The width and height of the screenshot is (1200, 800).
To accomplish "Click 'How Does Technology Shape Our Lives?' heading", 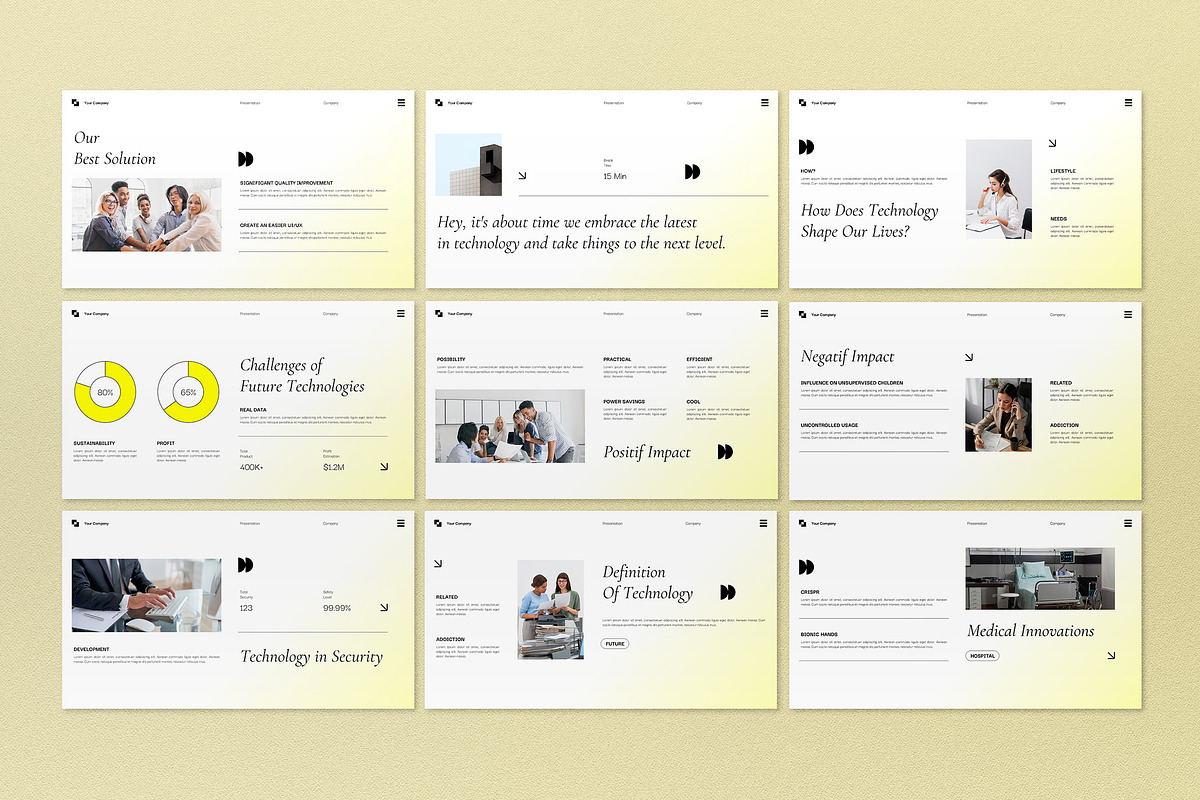I will (x=870, y=221).
